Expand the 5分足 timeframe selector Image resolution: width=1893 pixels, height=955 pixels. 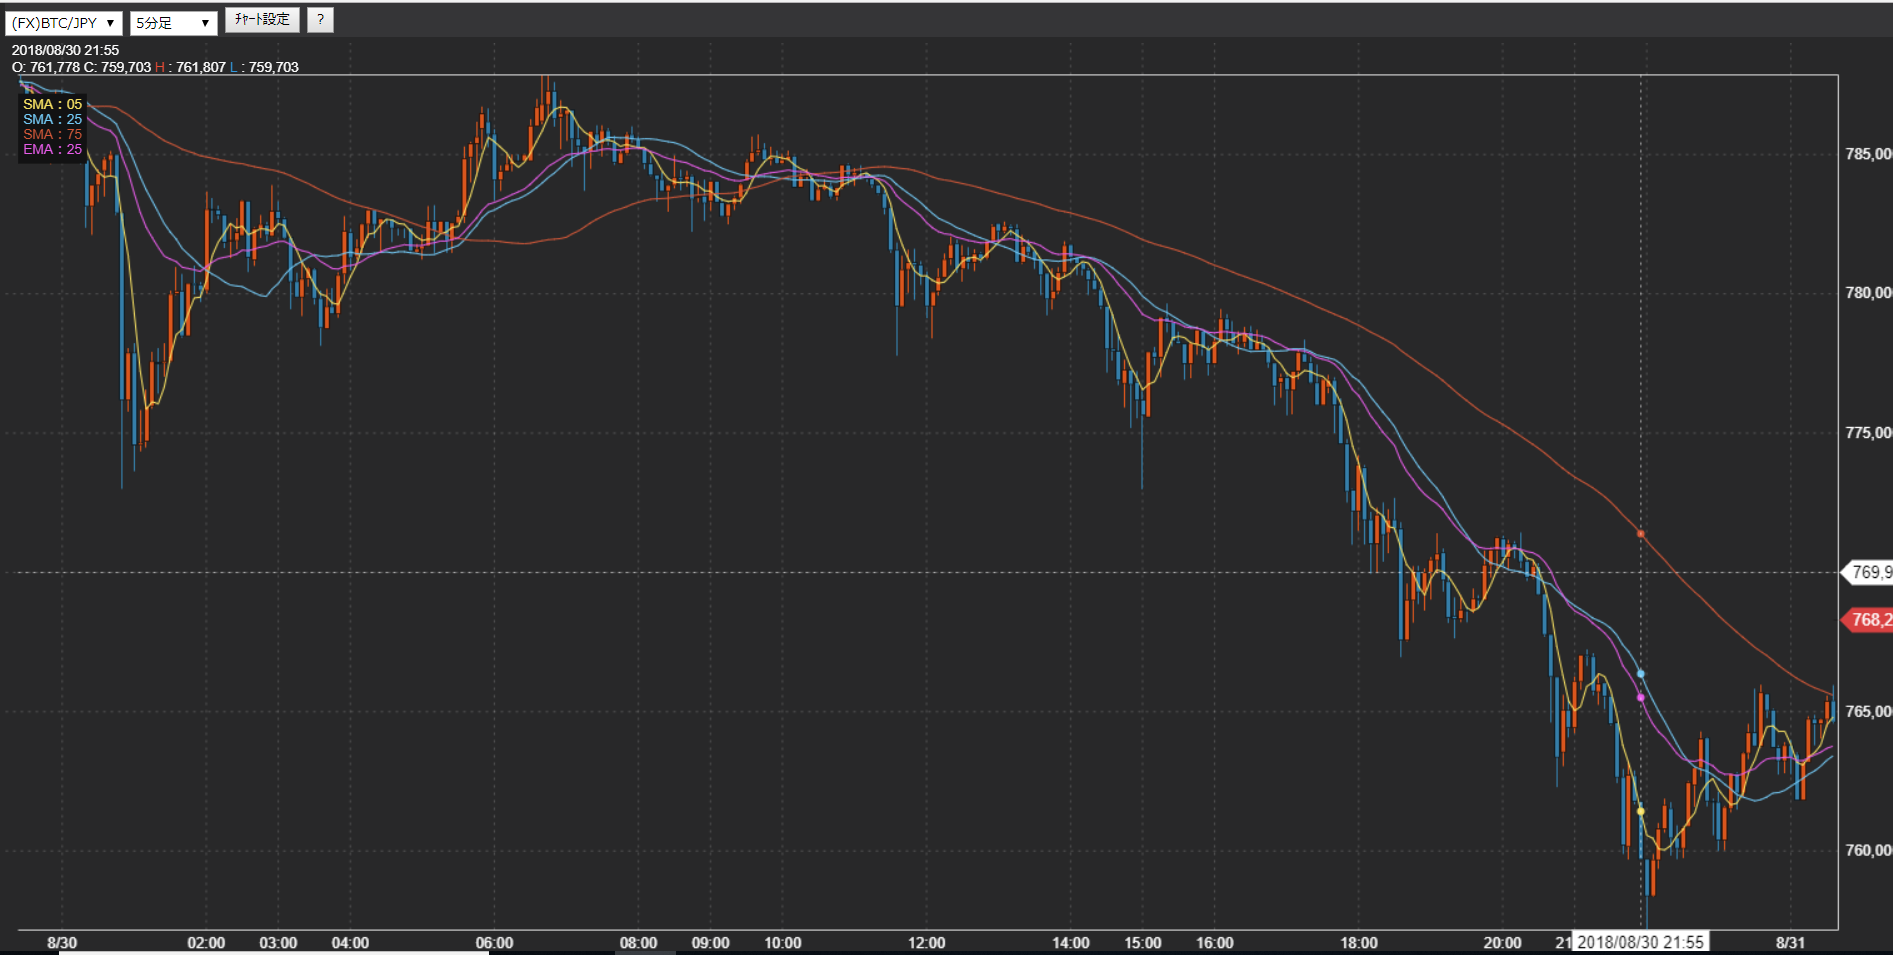tap(173, 23)
